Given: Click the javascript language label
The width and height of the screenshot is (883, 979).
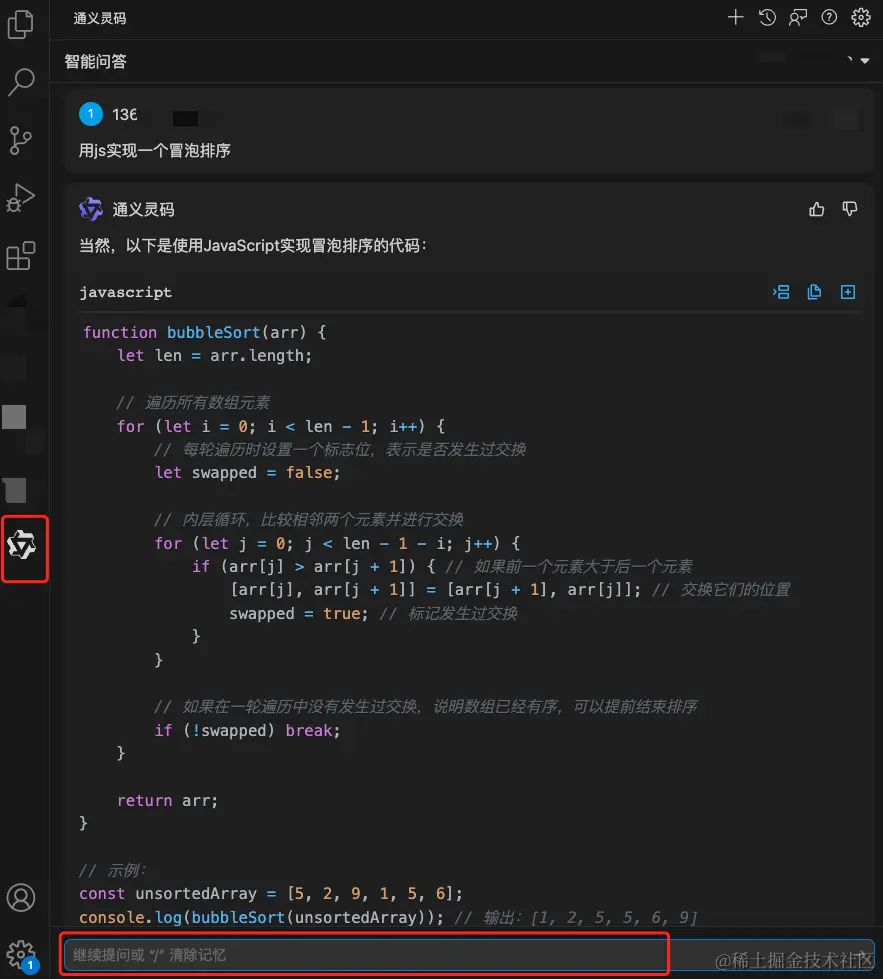Looking at the screenshot, I should (126, 292).
